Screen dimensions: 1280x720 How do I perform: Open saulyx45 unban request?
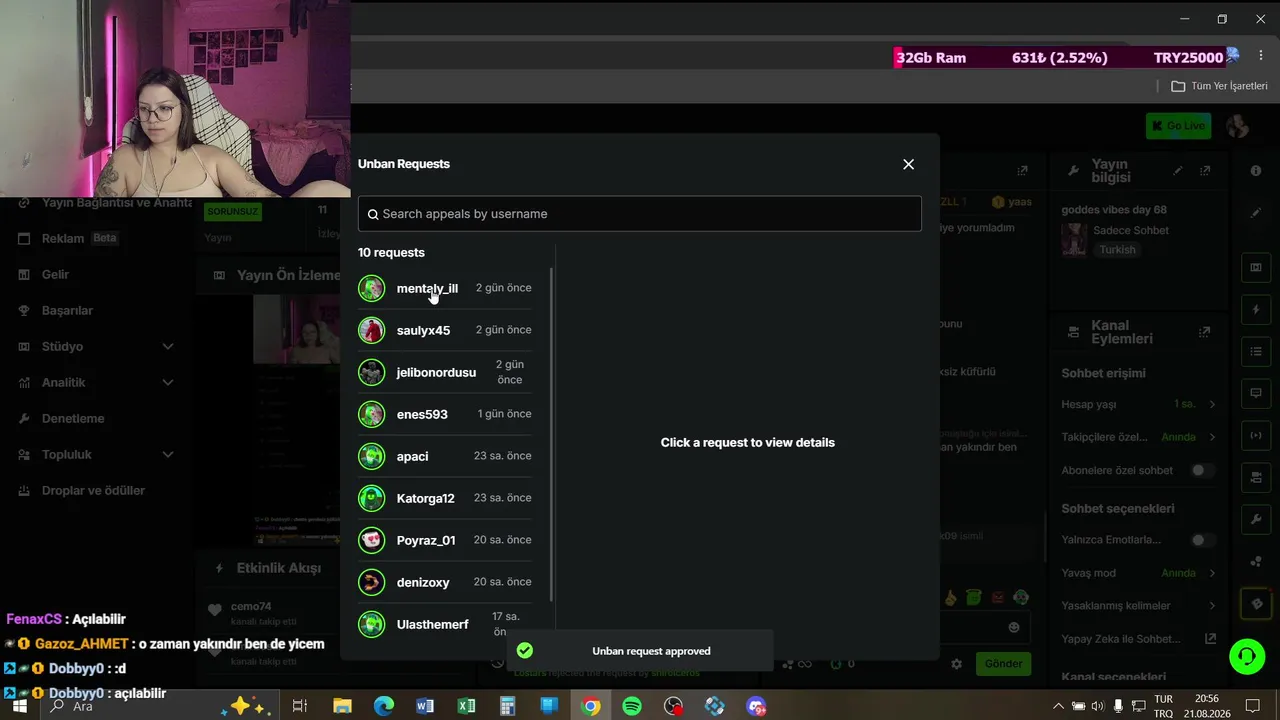pos(445,330)
